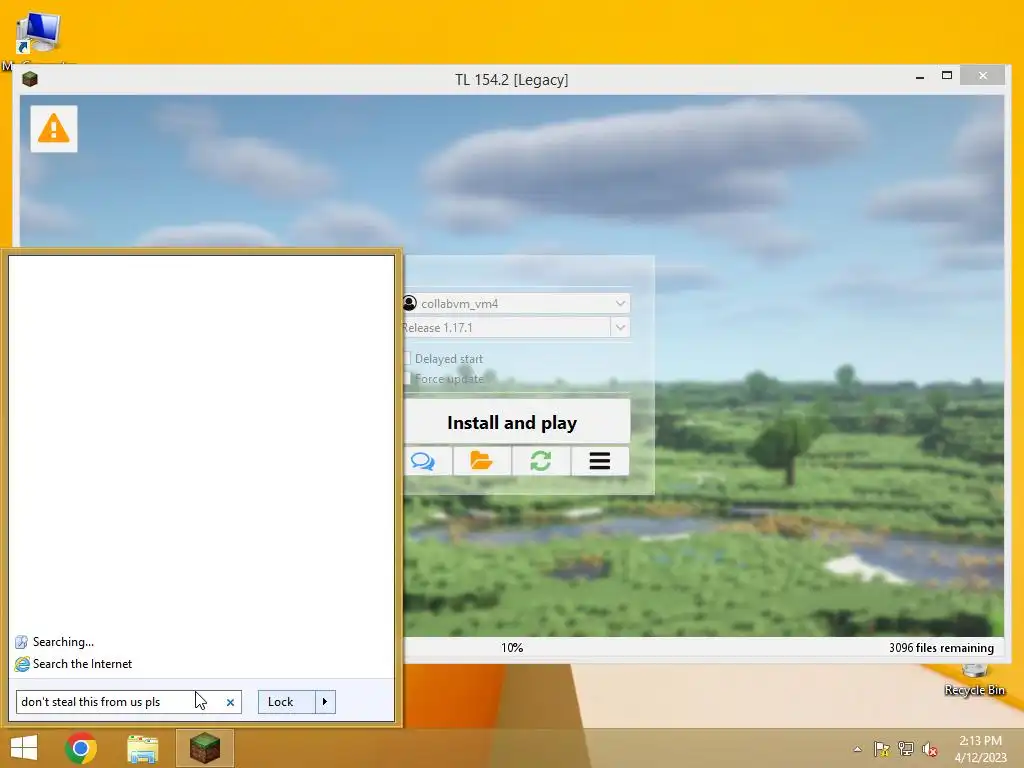Toggle the Force update checkbox
1024x768 pixels.
(x=406, y=378)
